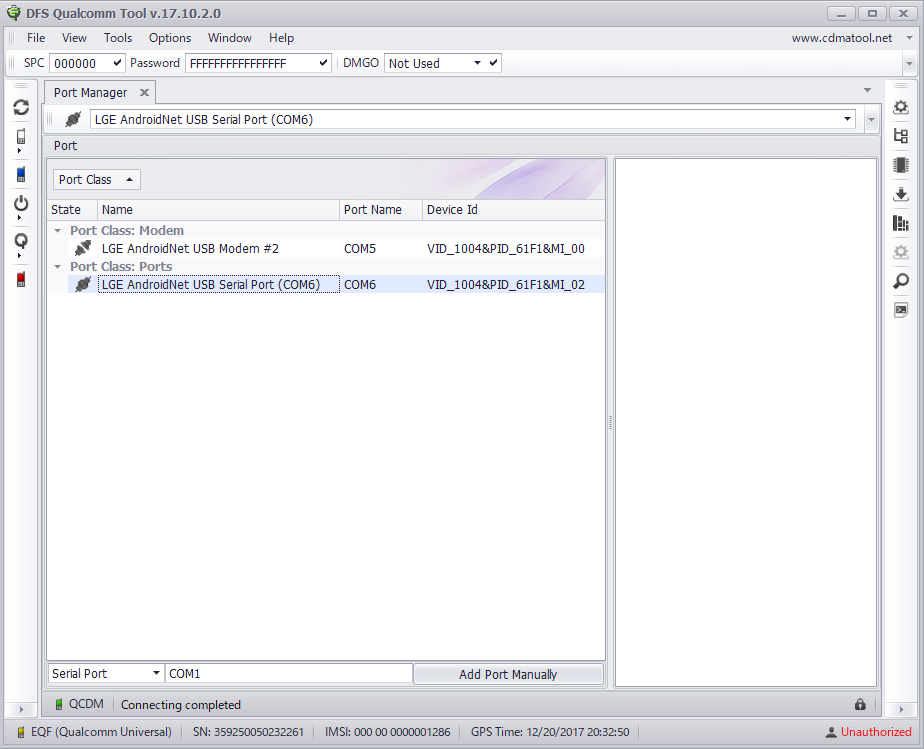Click the refresh ports icon in left sidebar
The width and height of the screenshot is (924, 749).
21,107
